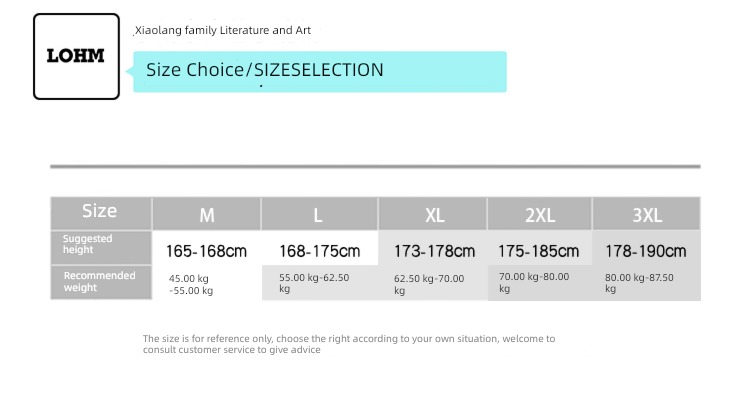Choose the 2XL size header cell
Viewport: 750px width, 410px height.
tap(540, 214)
